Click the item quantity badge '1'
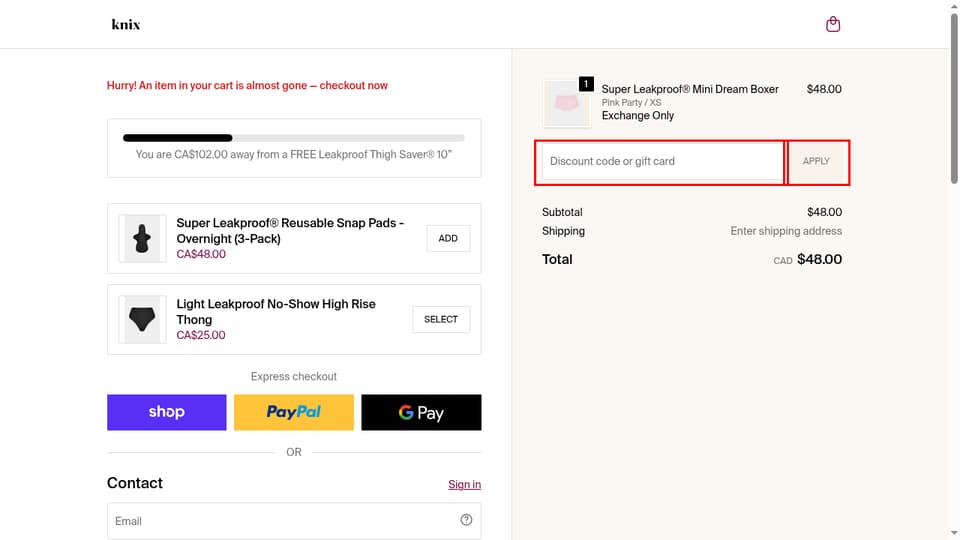 (x=586, y=84)
